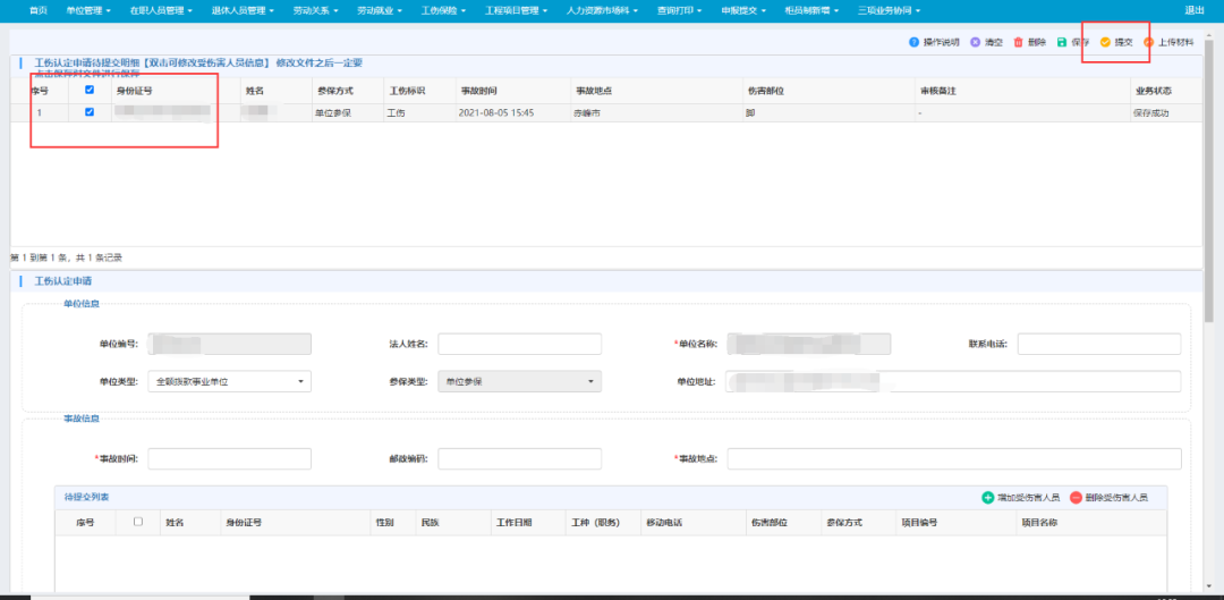
Task: Click the green 增加受伤害人员 plus icon
Action: (x=988, y=497)
